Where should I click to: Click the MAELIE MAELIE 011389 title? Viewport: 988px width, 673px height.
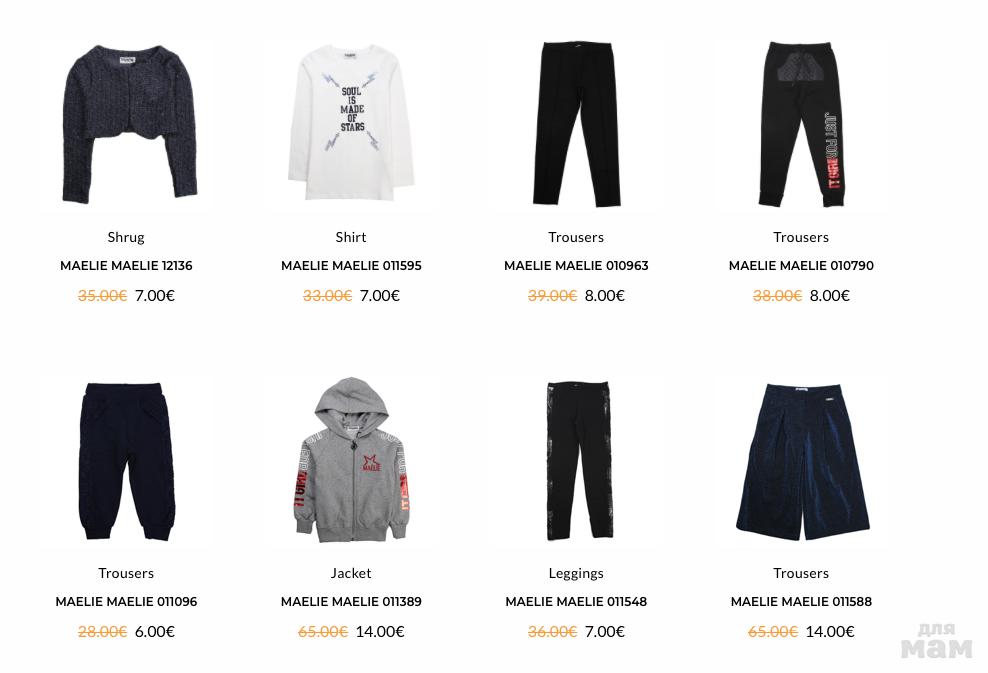(x=351, y=602)
